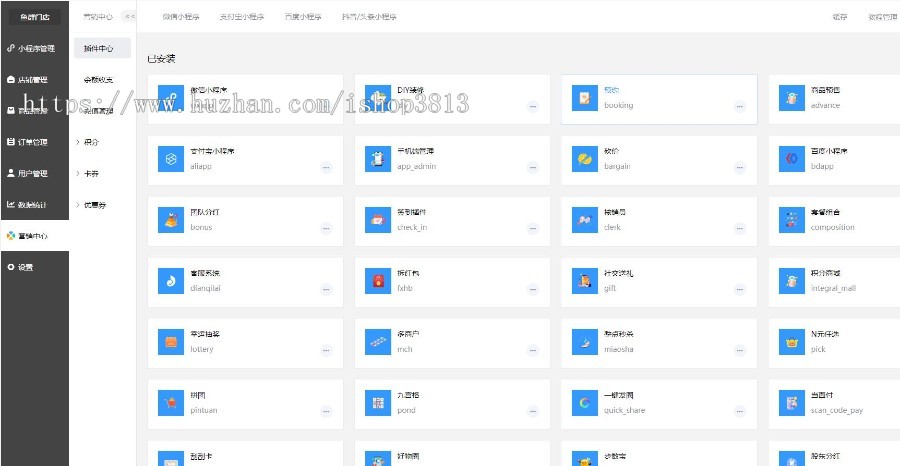Open the lottery plugin icon
The width and height of the screenshot is (900, 466).
click(x=173, y=343)
